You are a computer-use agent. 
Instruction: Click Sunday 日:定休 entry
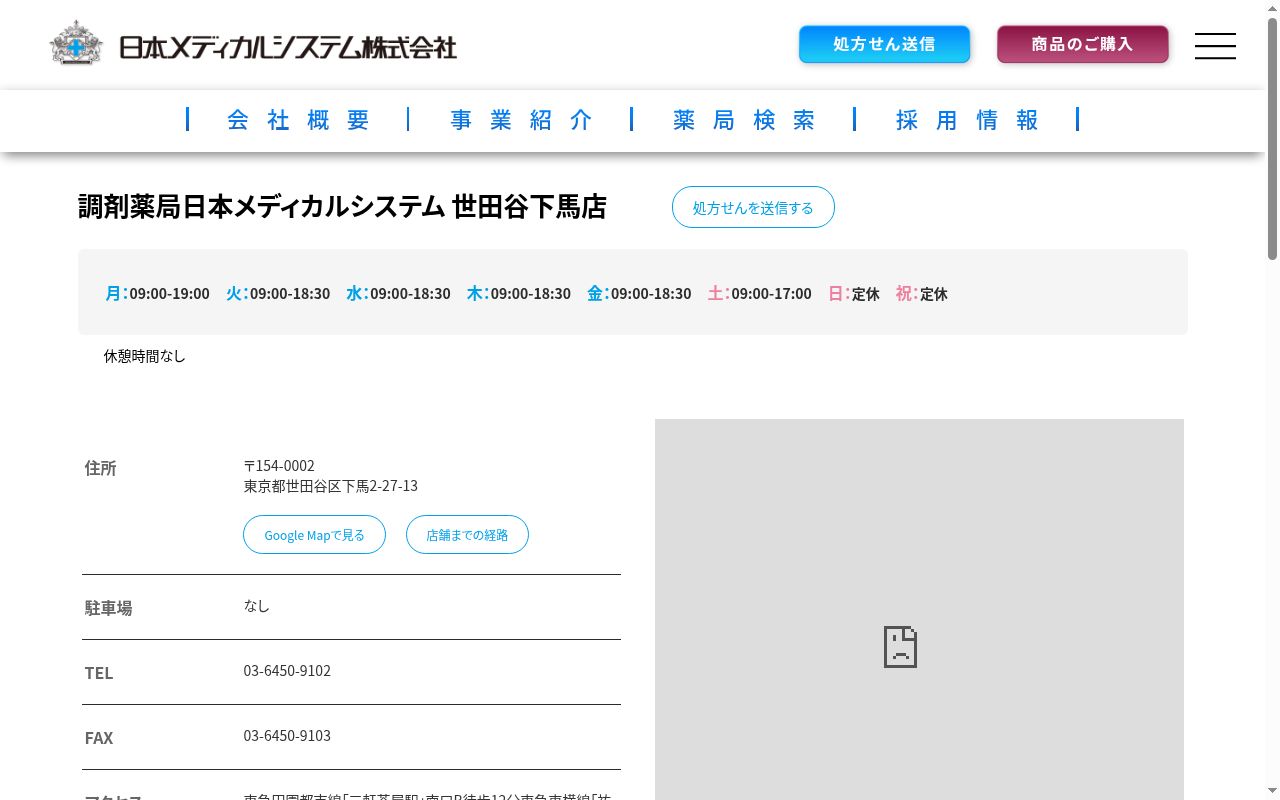tap(853, 293)
